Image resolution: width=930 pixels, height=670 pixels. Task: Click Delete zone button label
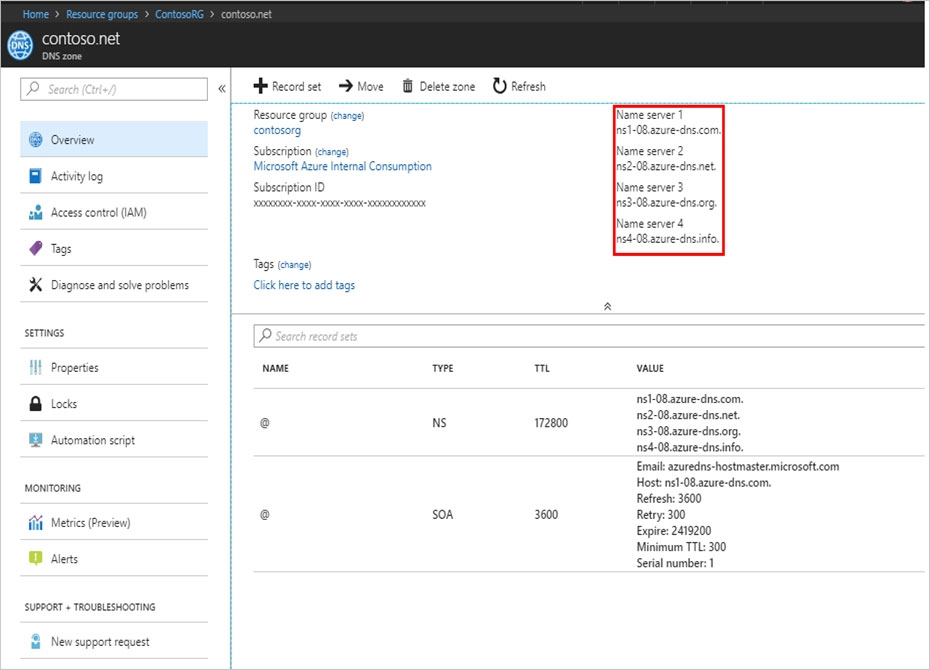pos(447,87)
